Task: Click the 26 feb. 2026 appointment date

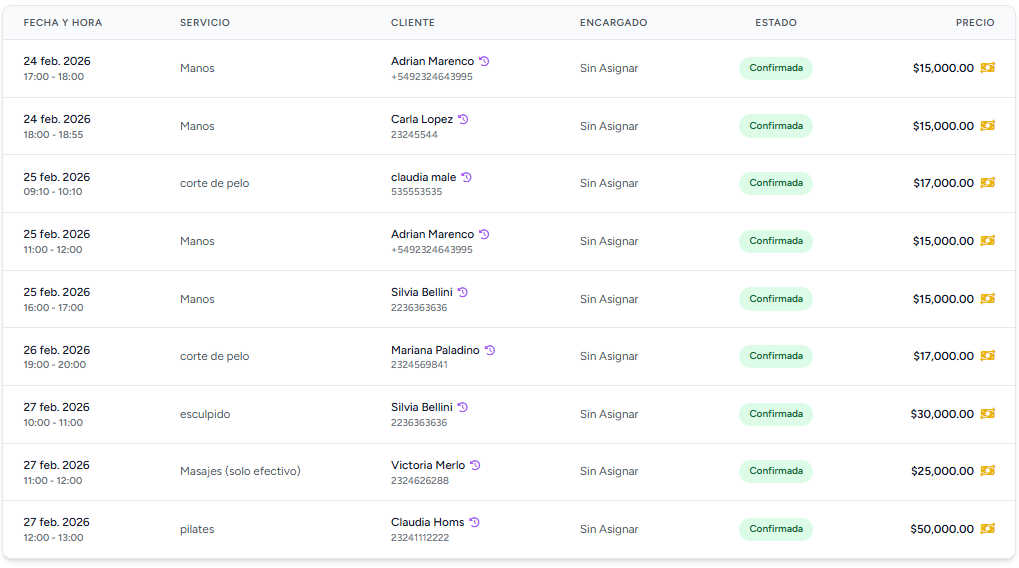Action: [57, 350]
